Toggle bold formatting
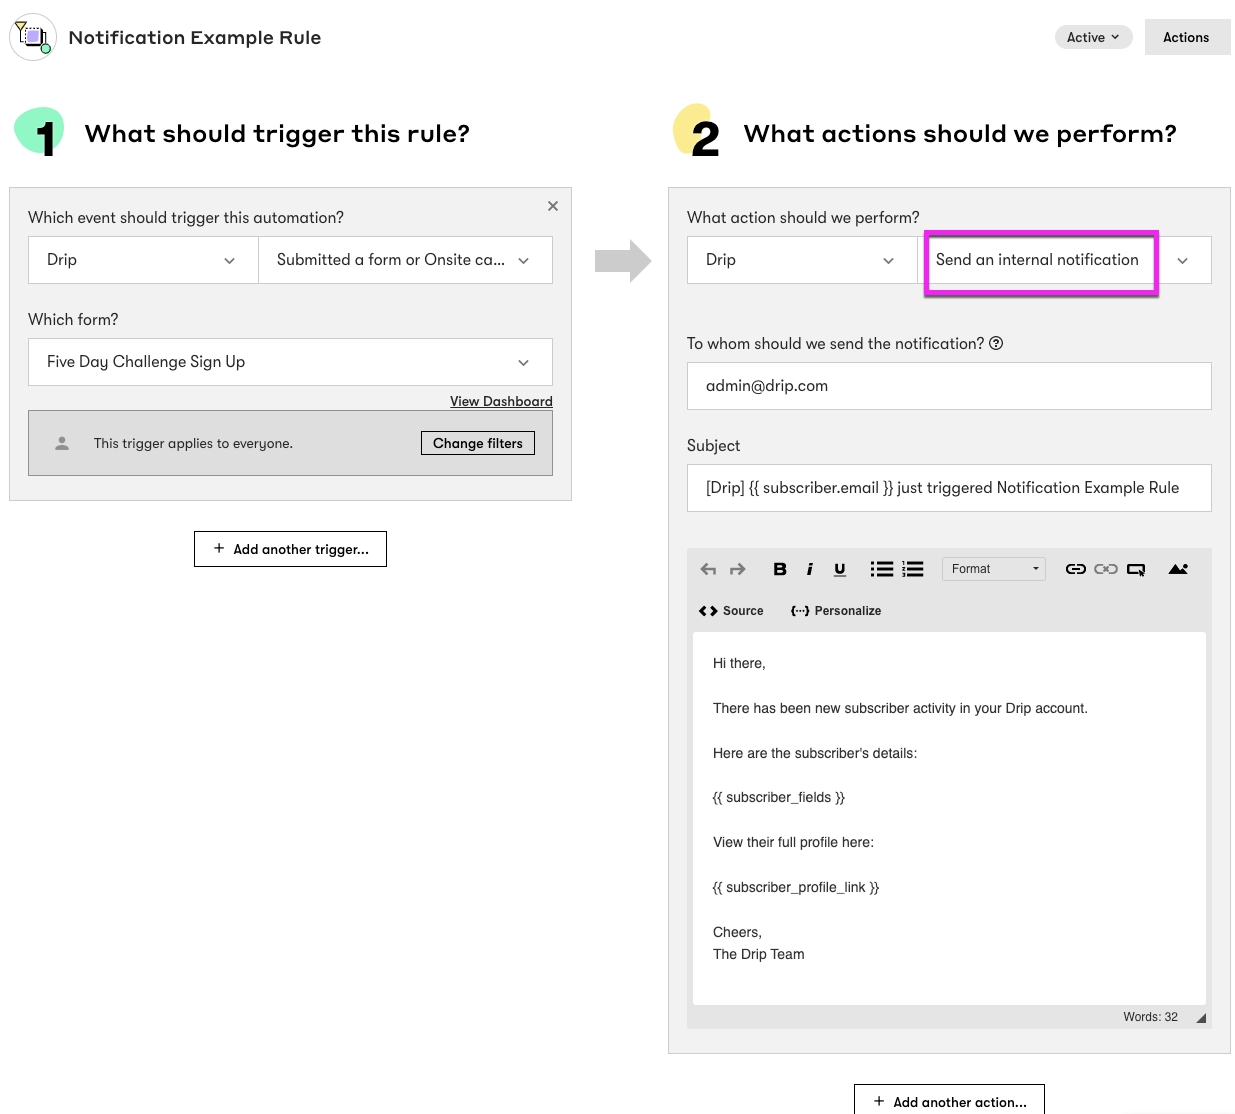The width and height of the screenshot is (1235, 1114). click(x=780, y=569)
